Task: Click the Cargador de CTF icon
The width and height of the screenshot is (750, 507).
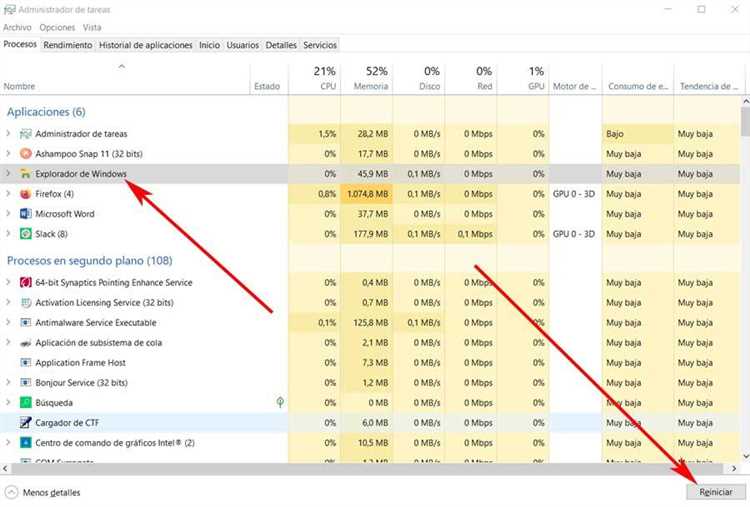Action: tap(25, 423)
